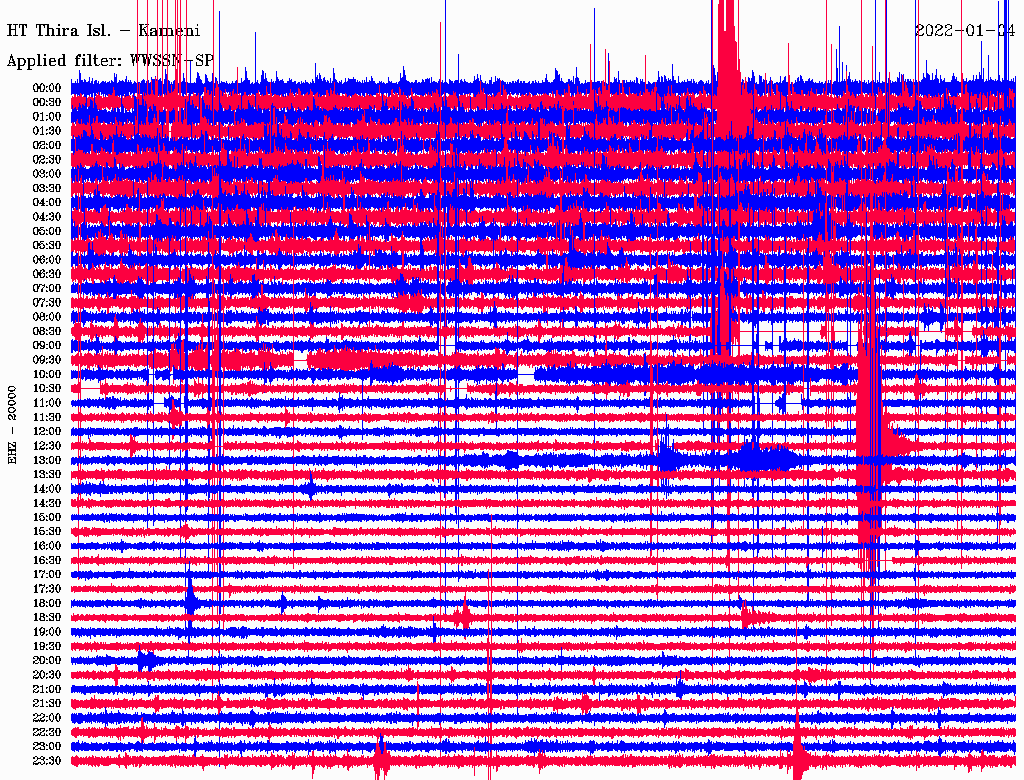Screen dimensions: 1024x780
Task: Click the 20:30 time label
Action: pyautogui.click(x=47, y=675)
